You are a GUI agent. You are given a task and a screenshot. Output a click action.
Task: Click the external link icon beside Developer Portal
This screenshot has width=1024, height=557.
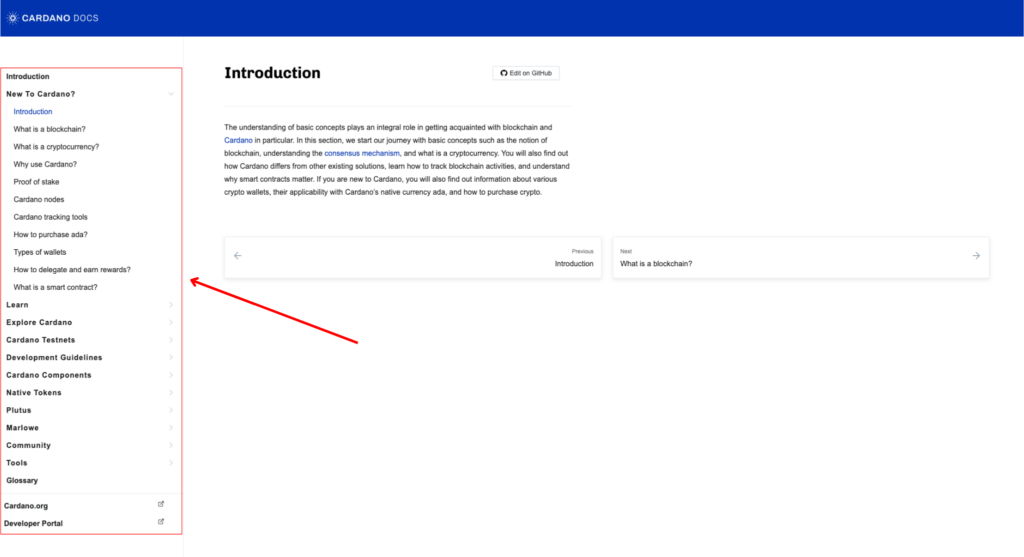point(161,522)
